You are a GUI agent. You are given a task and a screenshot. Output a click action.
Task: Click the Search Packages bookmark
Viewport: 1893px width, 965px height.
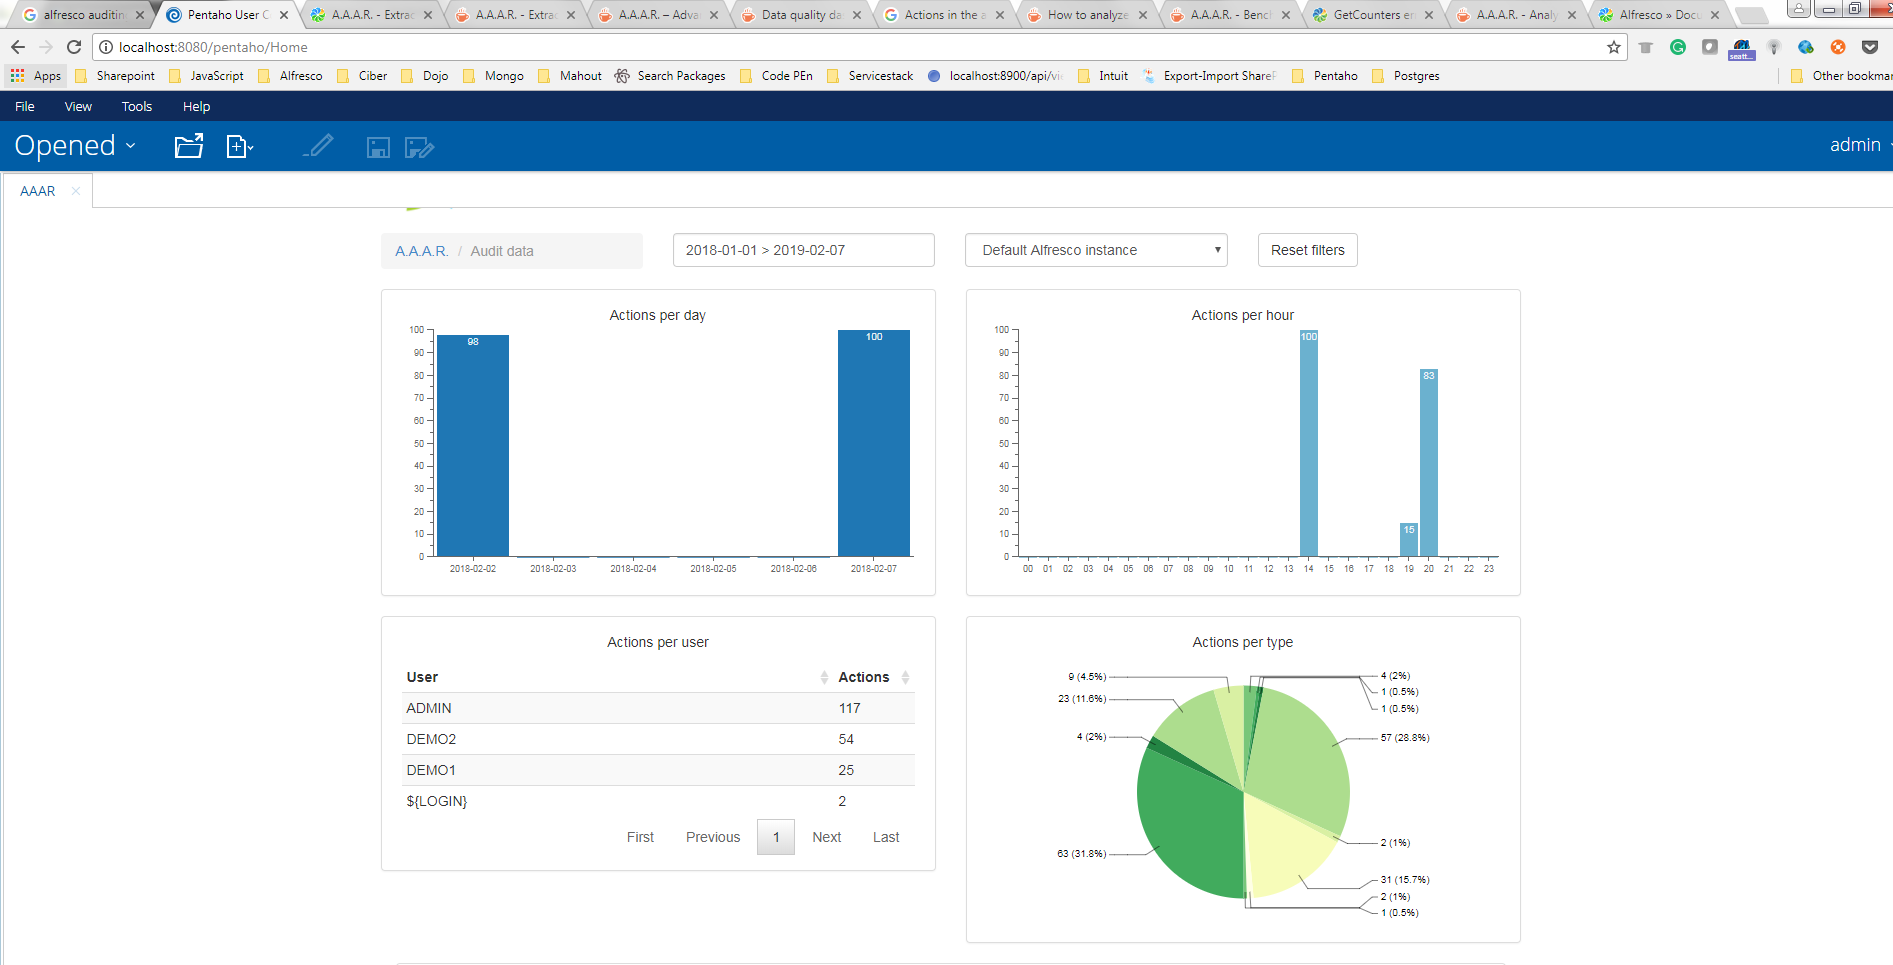[x=670, y=76]
